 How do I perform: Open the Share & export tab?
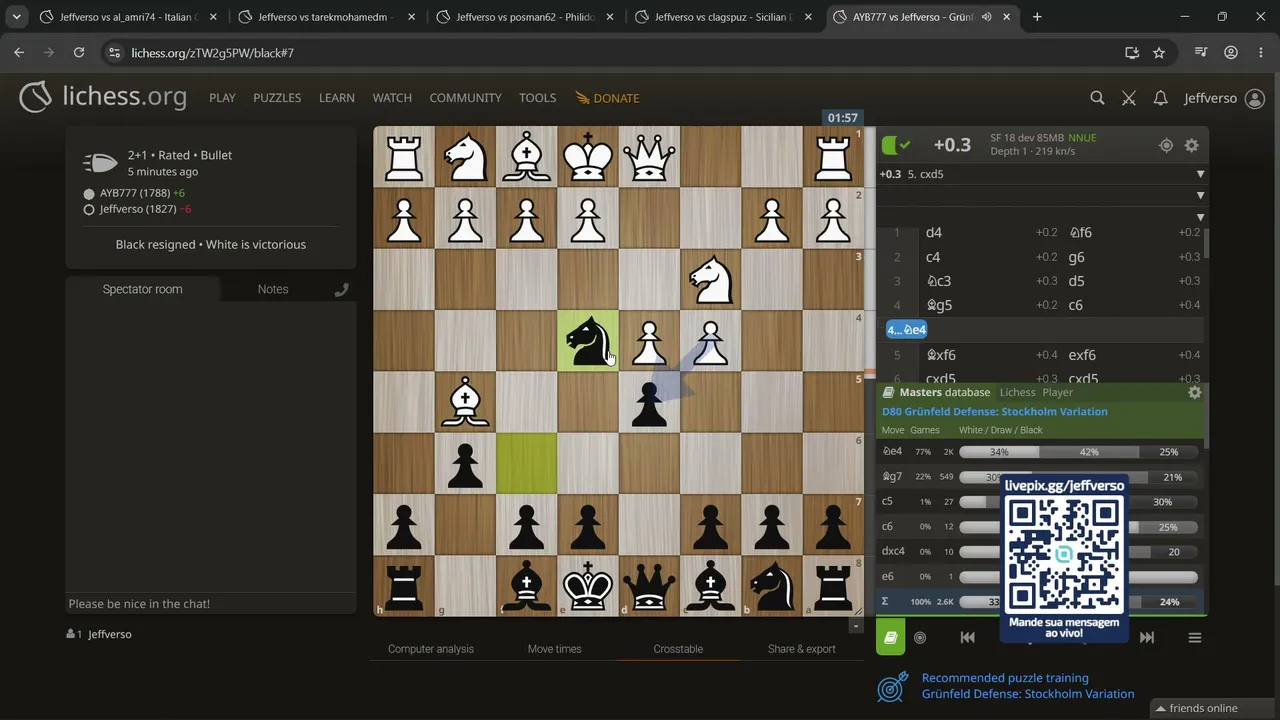tap(802, 649)
